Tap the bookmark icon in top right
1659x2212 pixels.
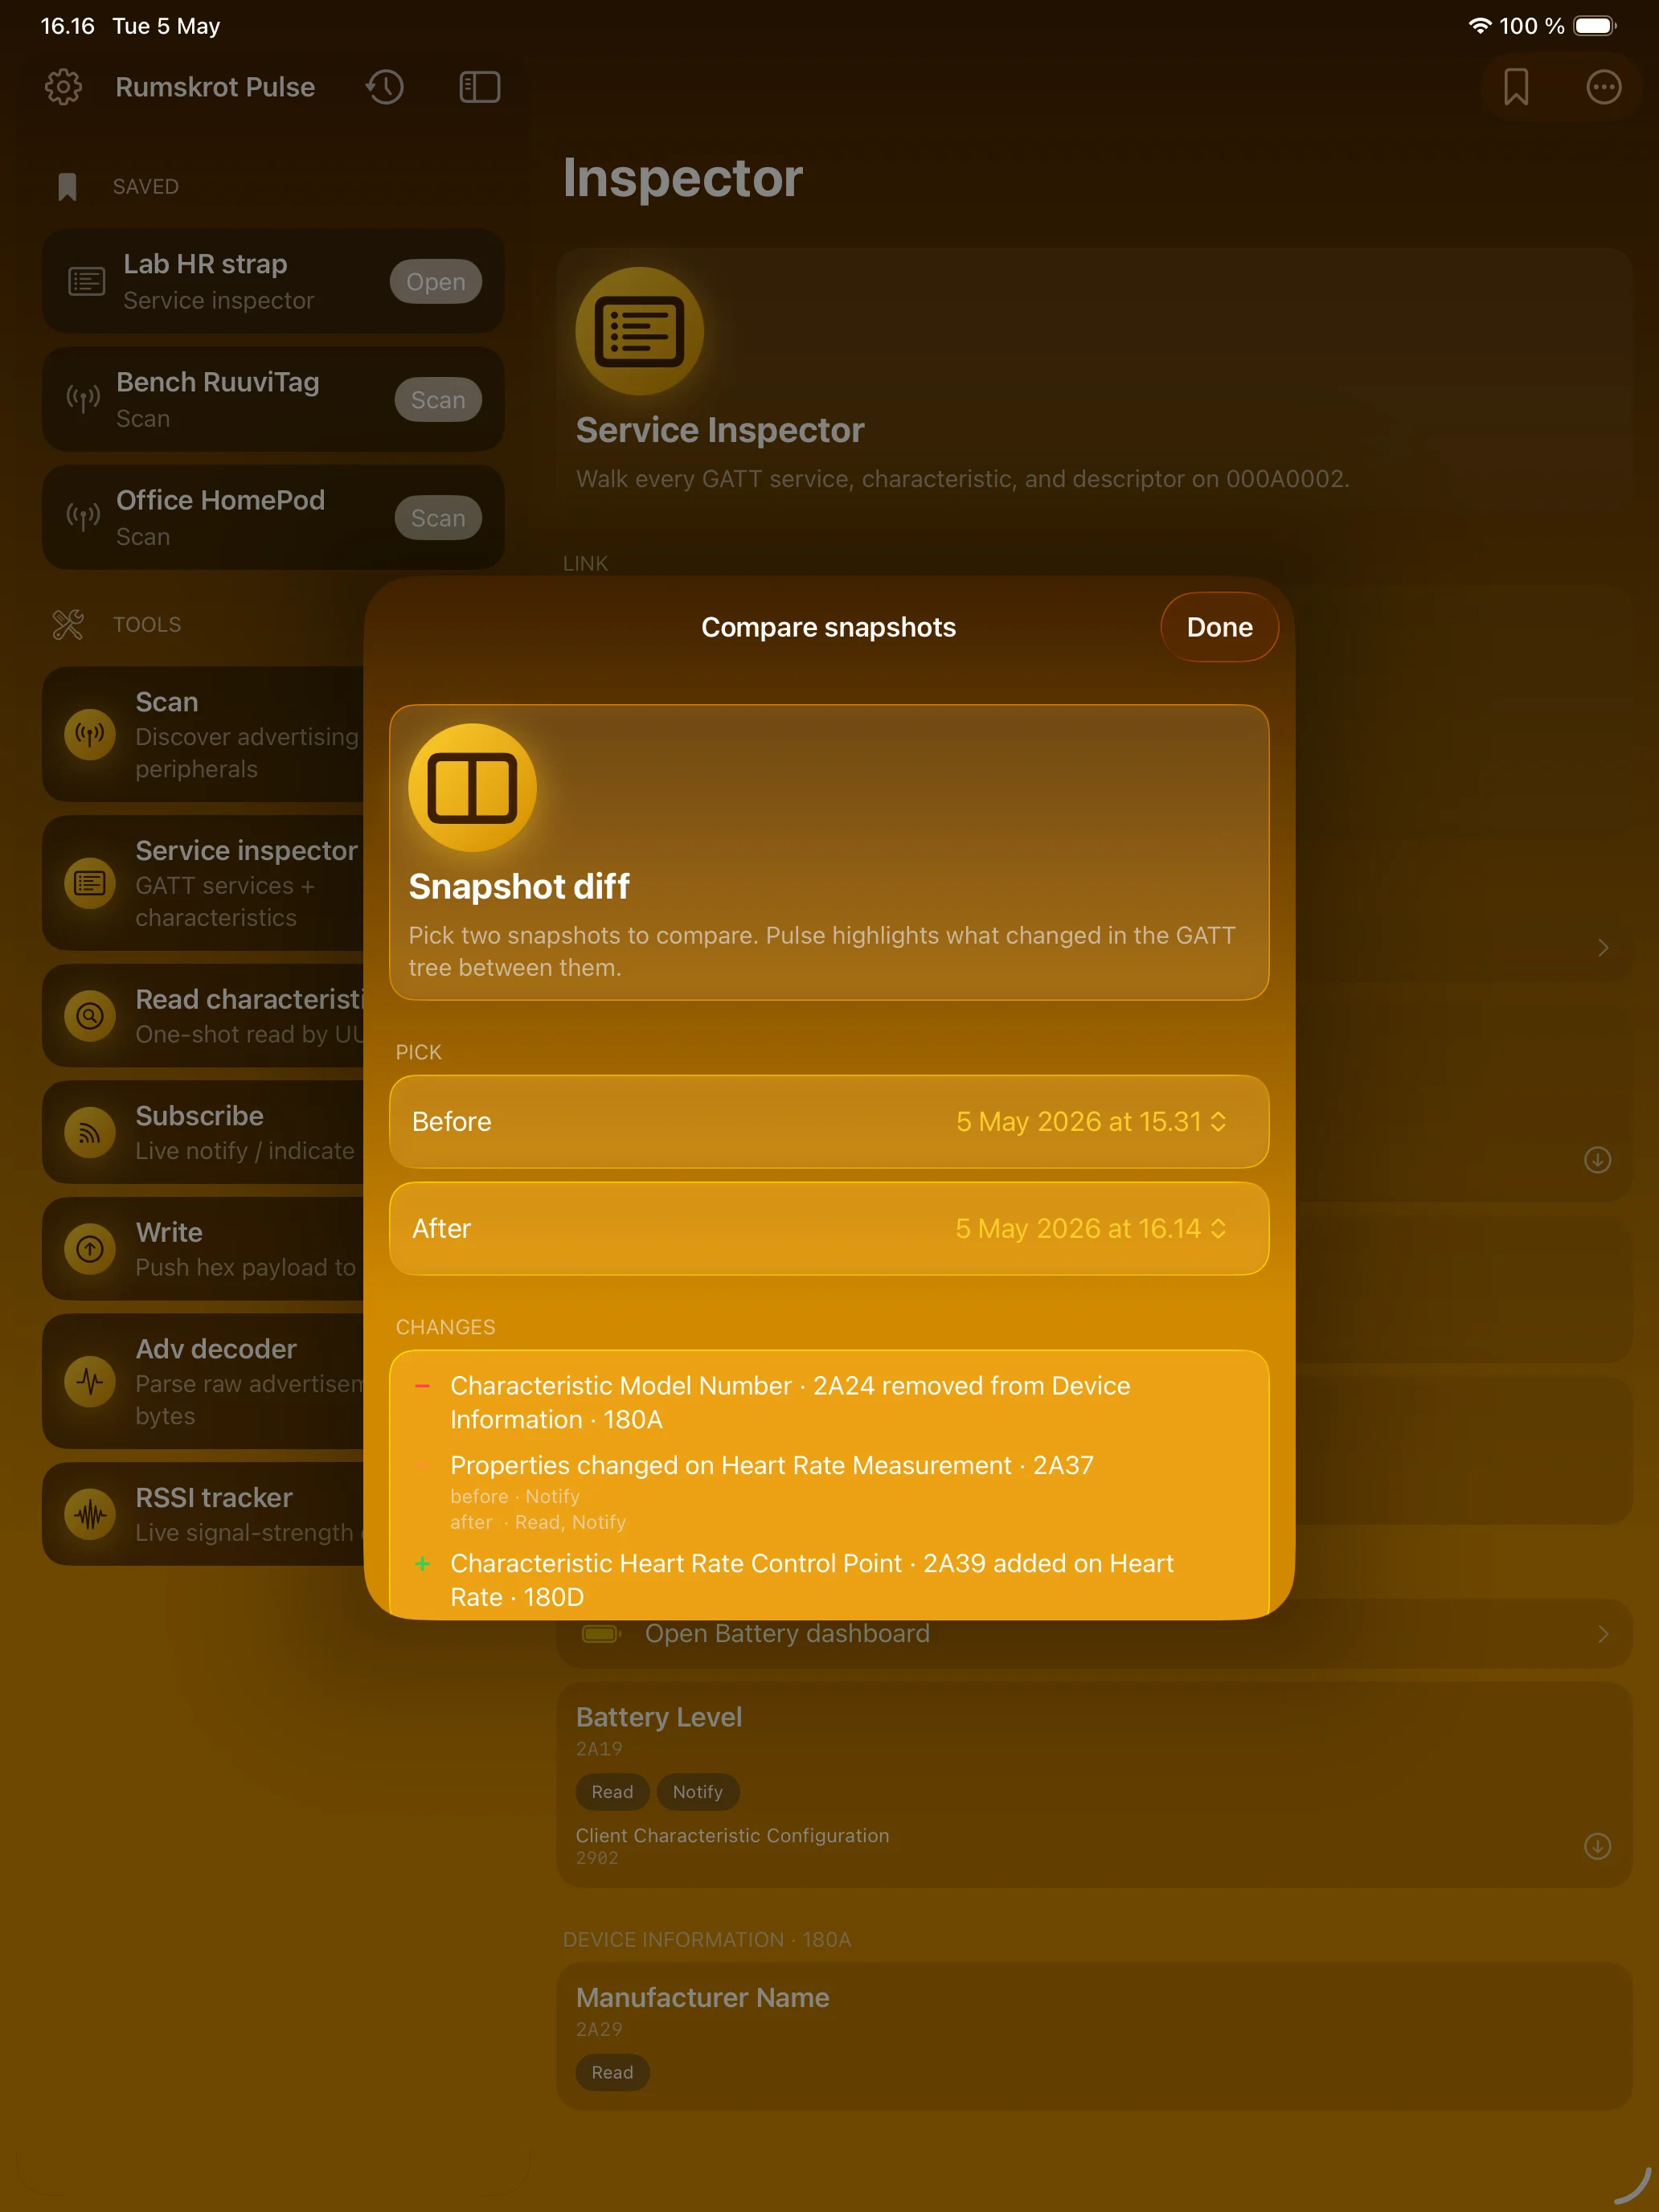[x=1516, y=87]
